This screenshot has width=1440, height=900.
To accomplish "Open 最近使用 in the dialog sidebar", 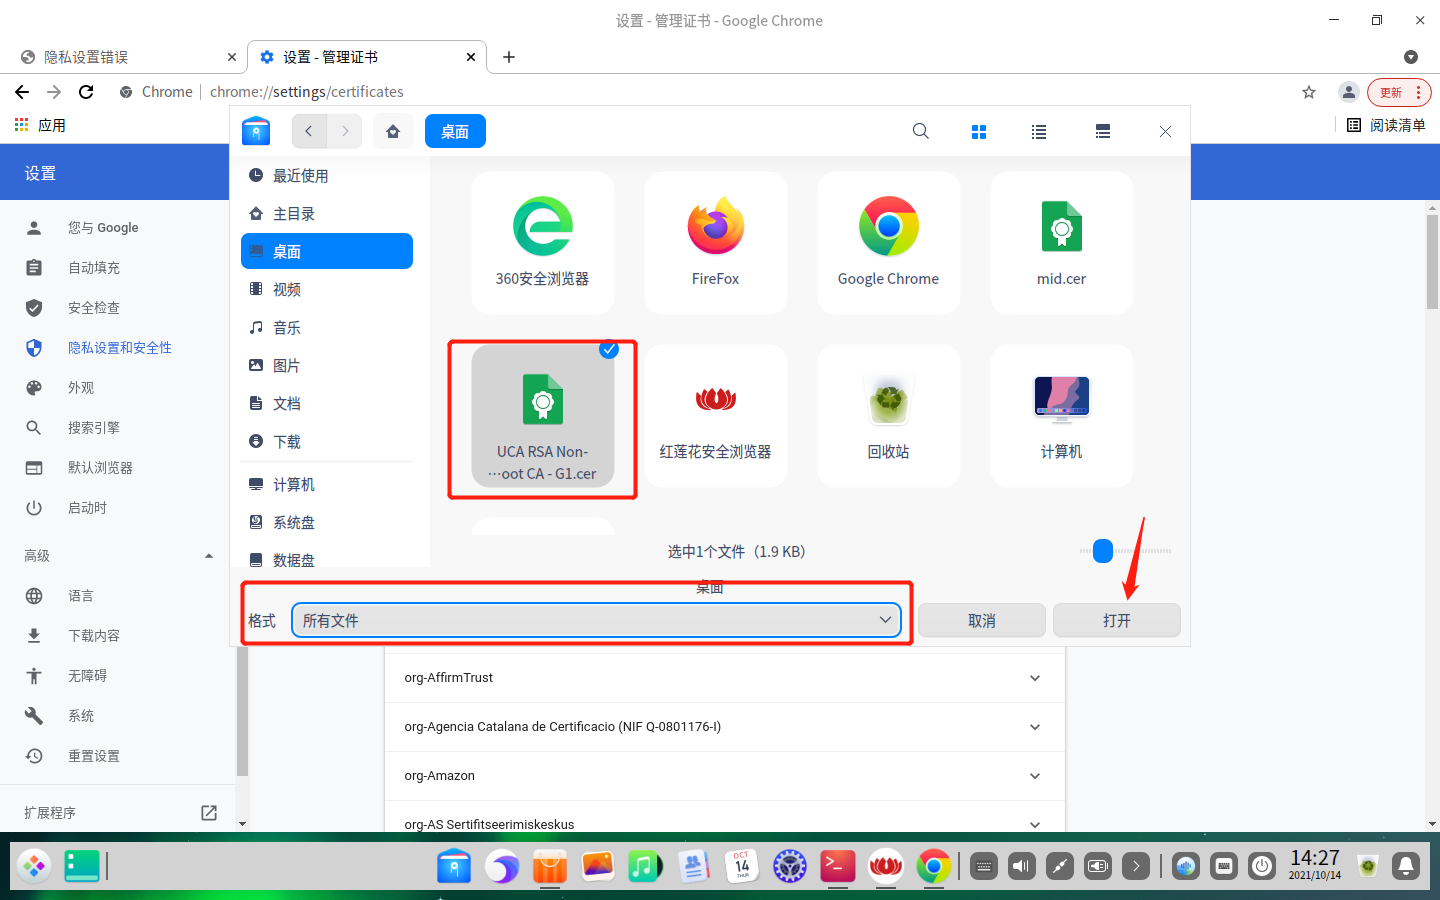I will coord(327,175).
